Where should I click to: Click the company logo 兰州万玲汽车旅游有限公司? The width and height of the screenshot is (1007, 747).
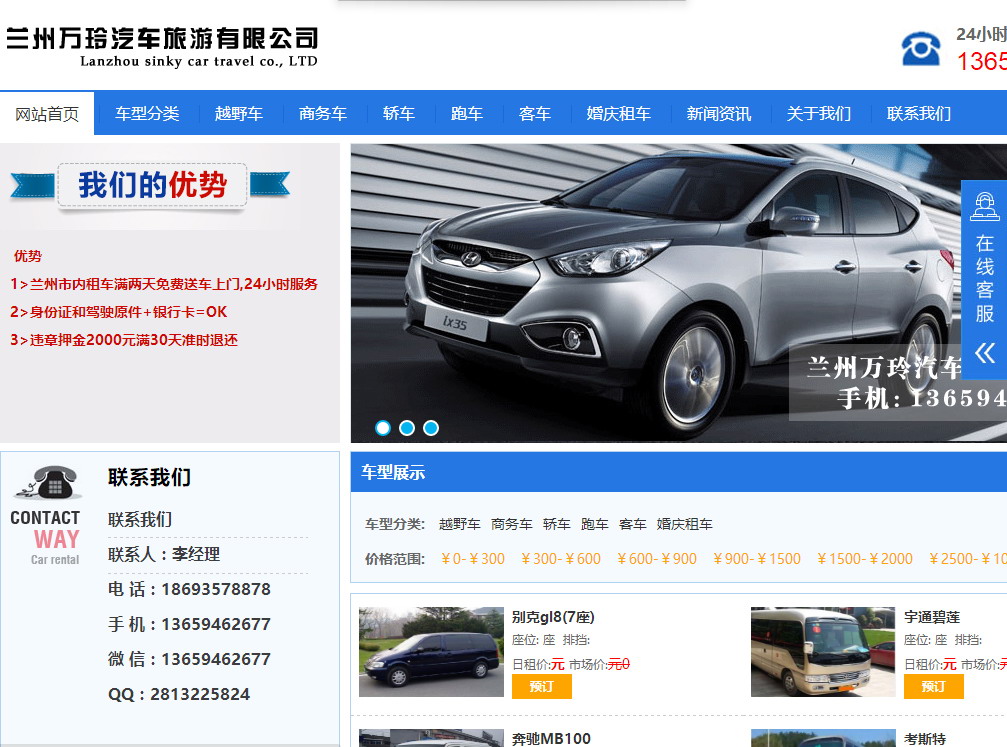[162, 46]
